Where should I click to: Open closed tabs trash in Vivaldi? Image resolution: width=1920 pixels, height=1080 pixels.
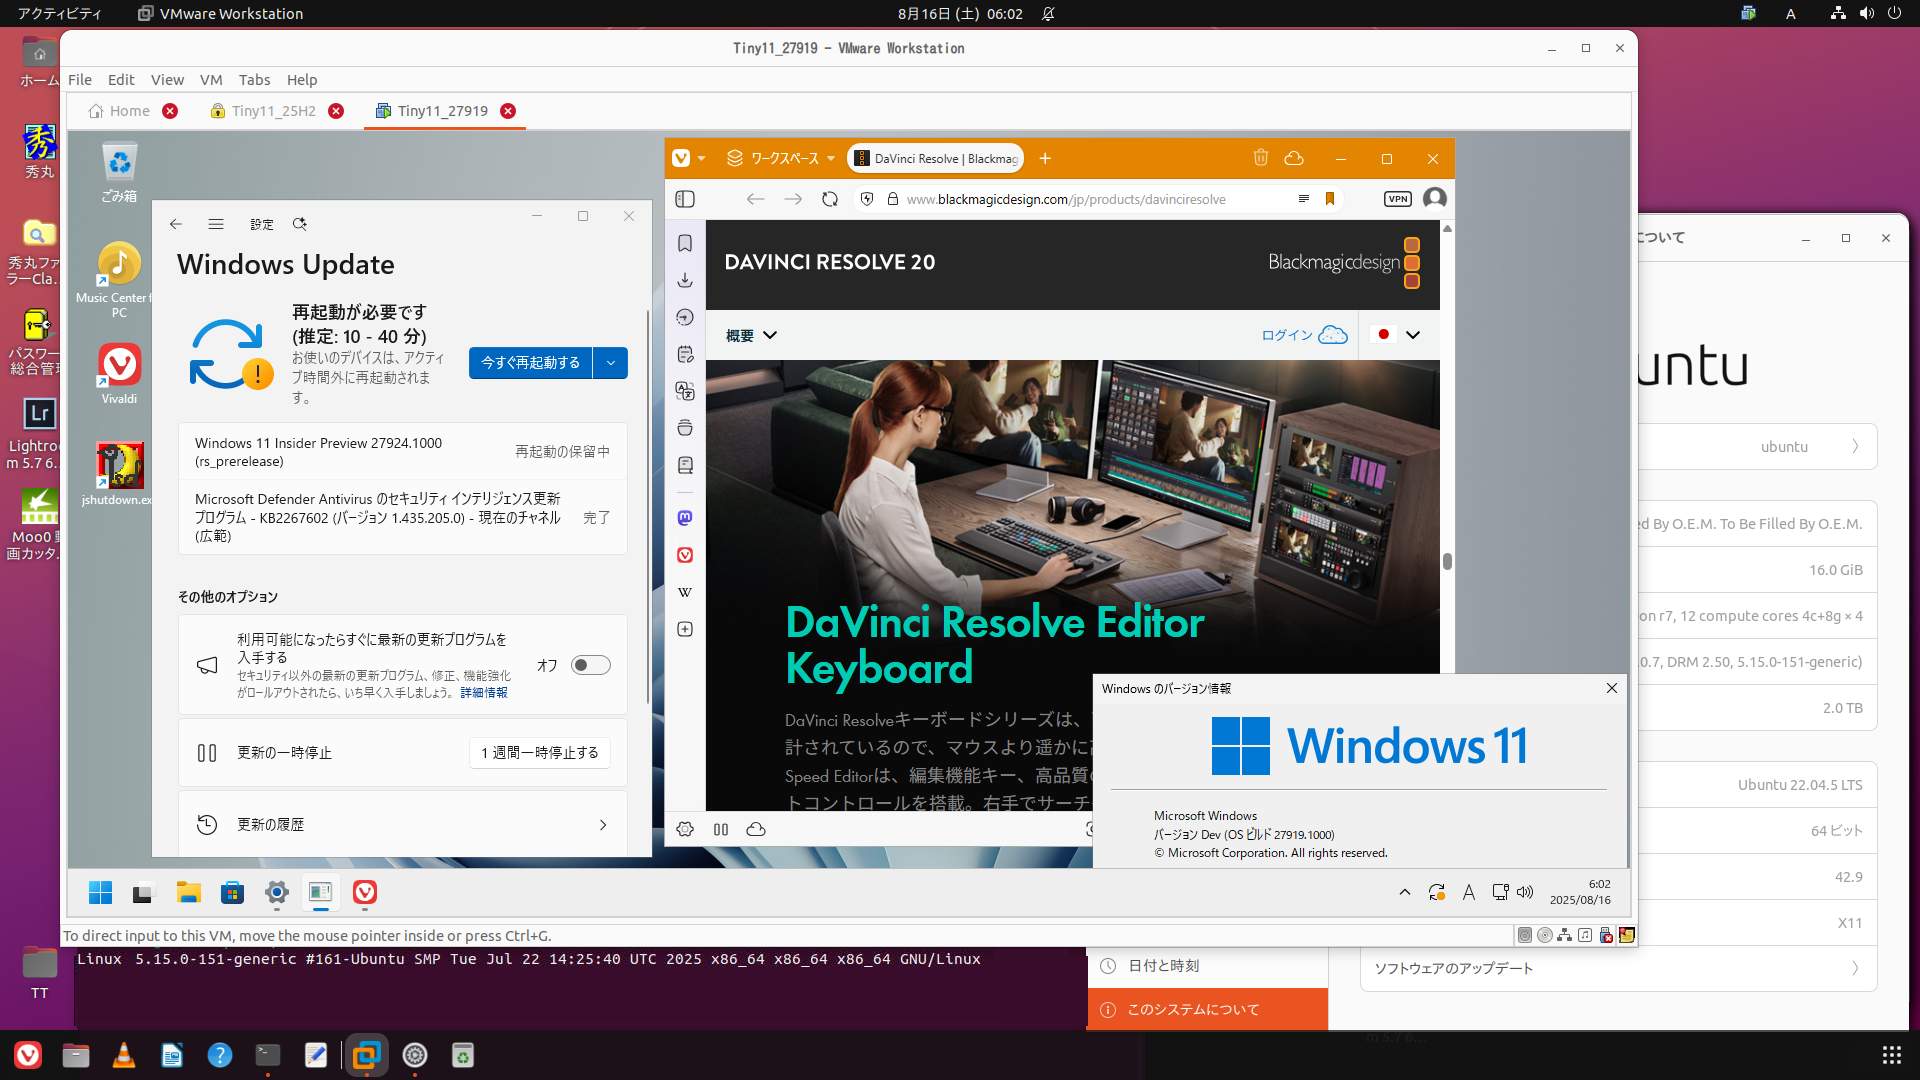pos(1261,158)
